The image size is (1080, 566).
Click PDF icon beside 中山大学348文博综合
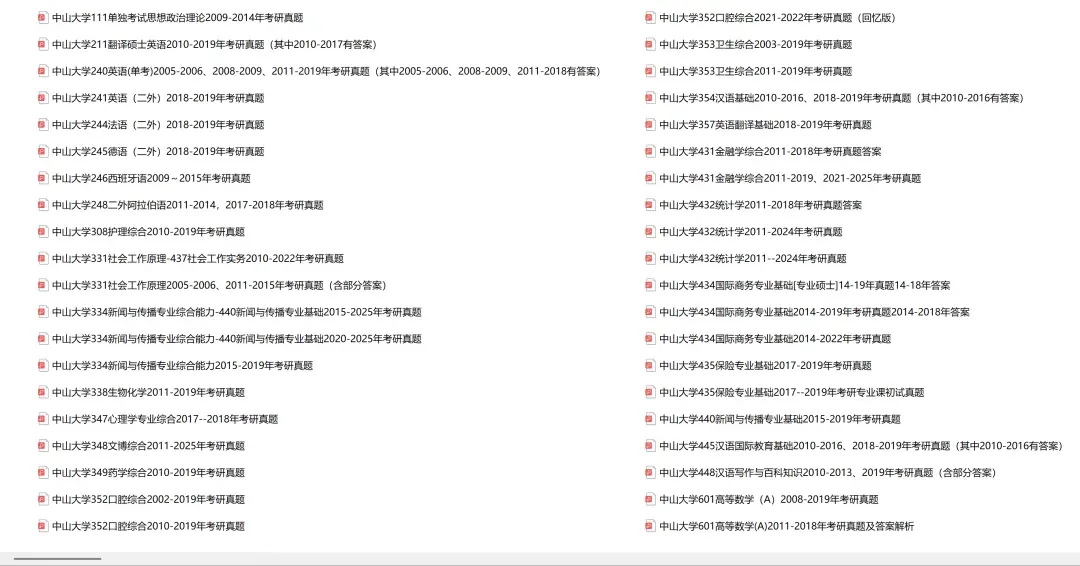[x=43, y=446]
